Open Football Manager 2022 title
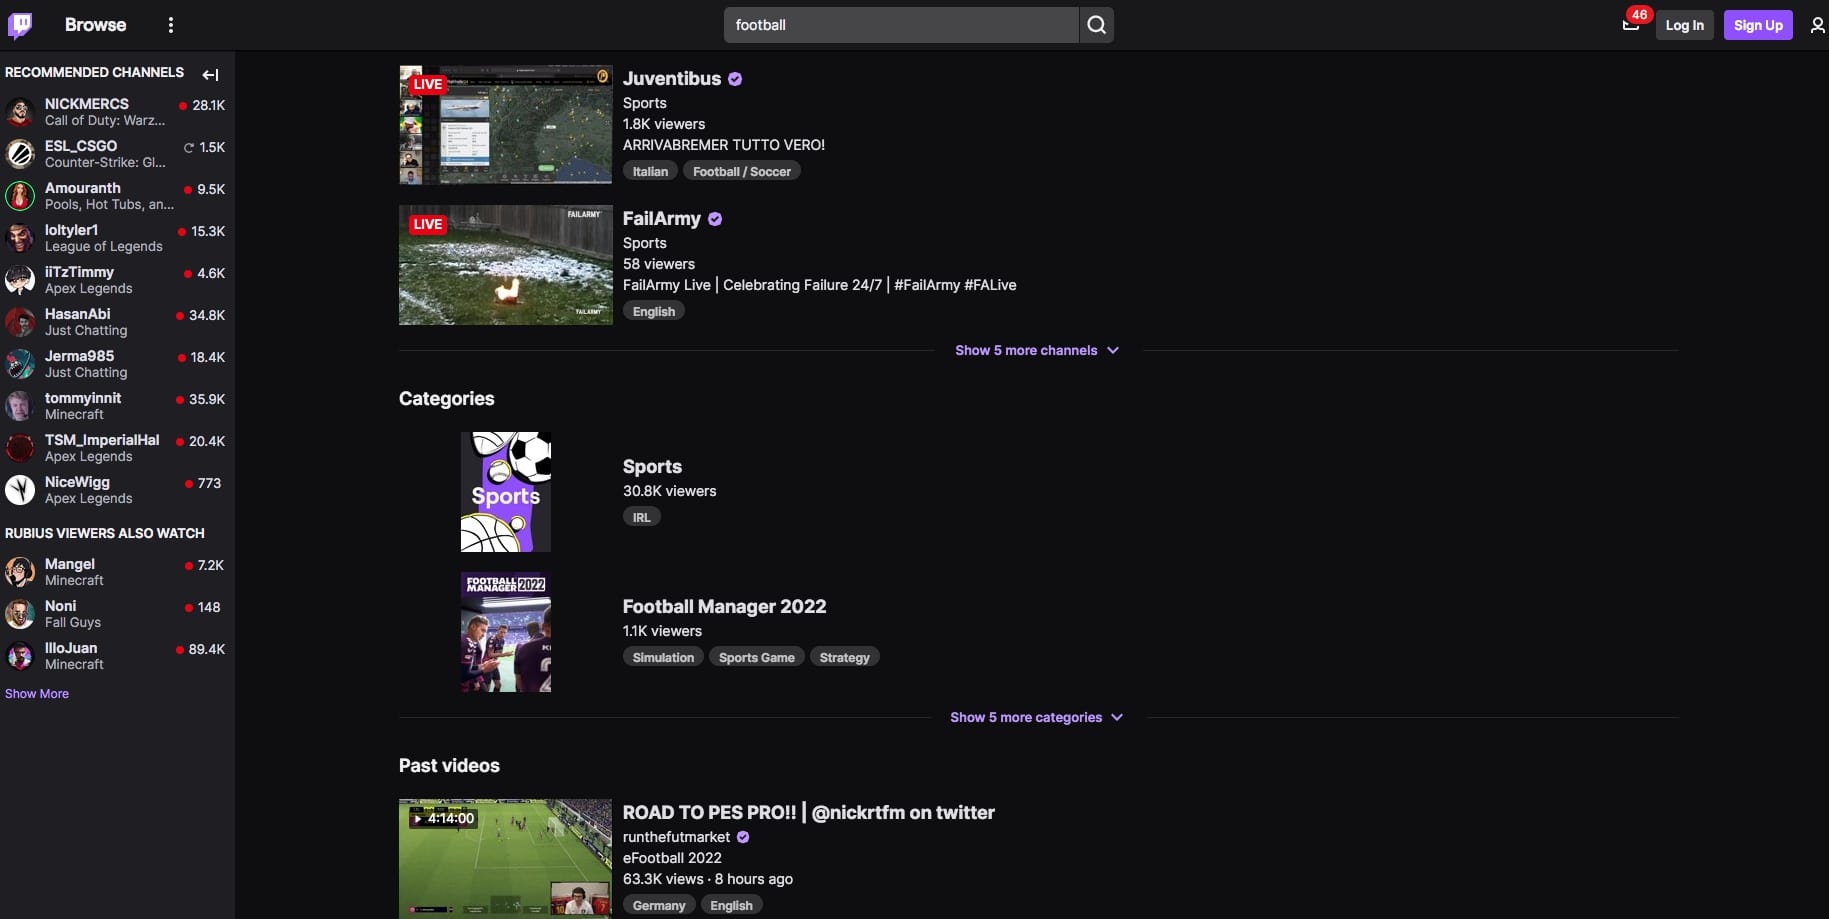1829x919 pixels. (x=725, y=607)
